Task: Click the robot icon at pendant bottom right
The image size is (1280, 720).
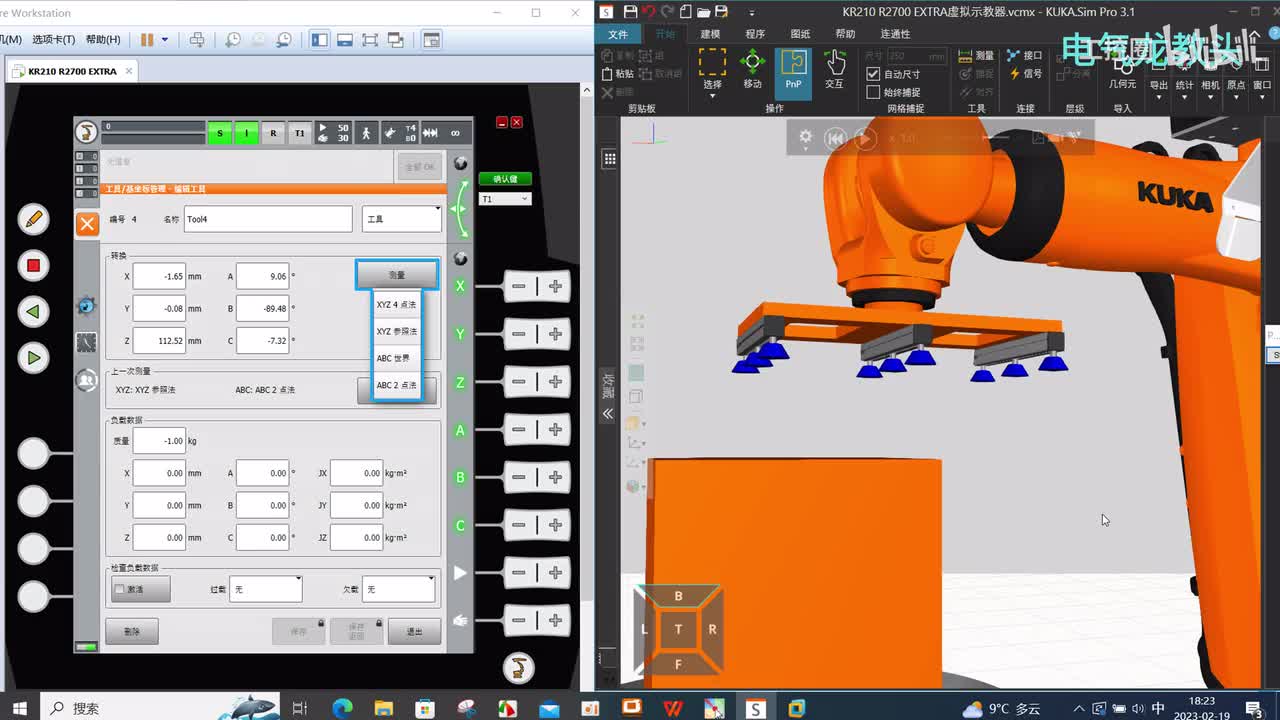Action: coord(519,667)
